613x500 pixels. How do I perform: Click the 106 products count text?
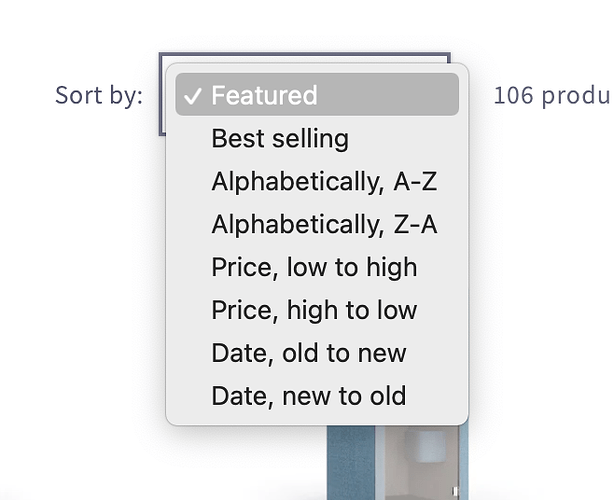(x=551, y=96)
